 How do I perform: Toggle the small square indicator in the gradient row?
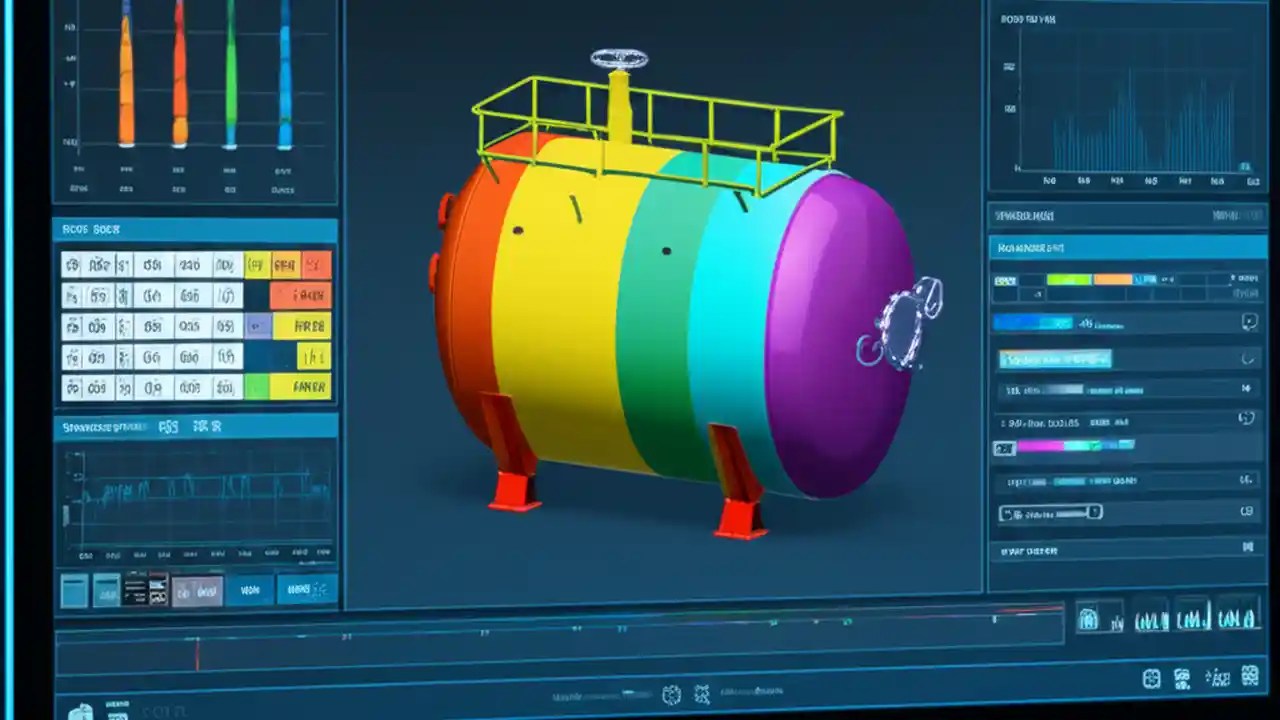1005,448
